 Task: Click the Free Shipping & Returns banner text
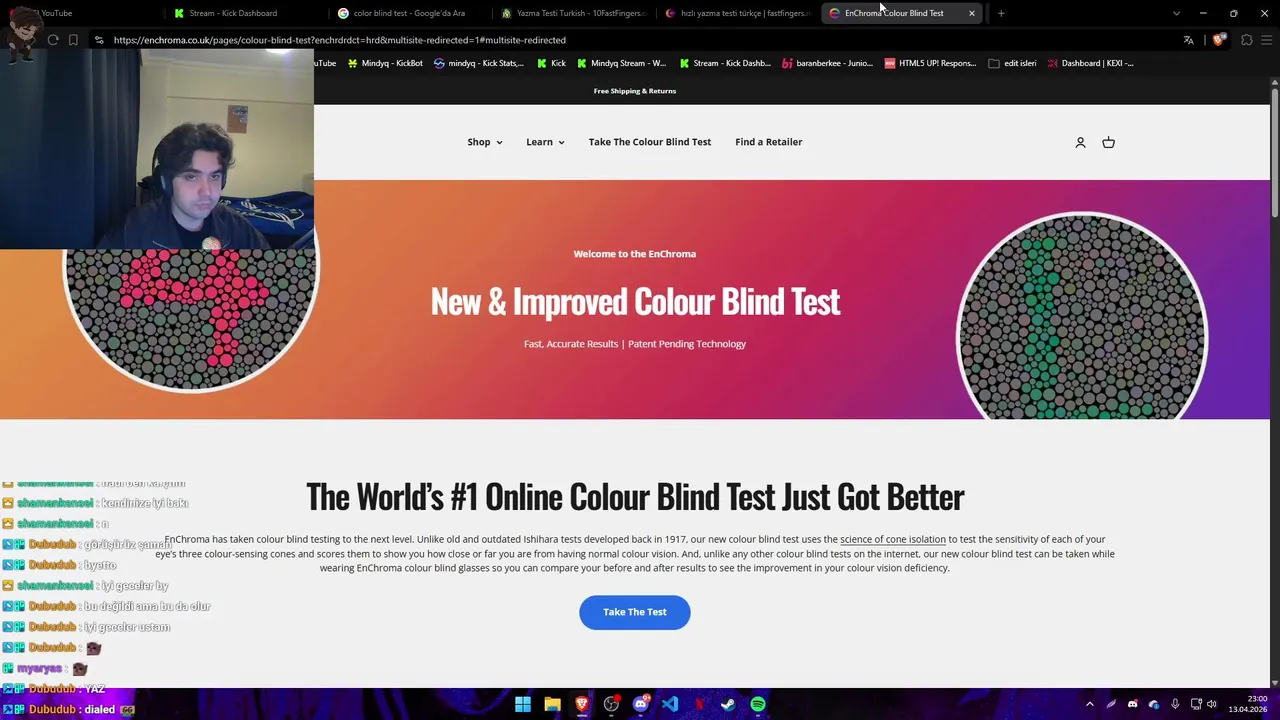tap(635, 91)
